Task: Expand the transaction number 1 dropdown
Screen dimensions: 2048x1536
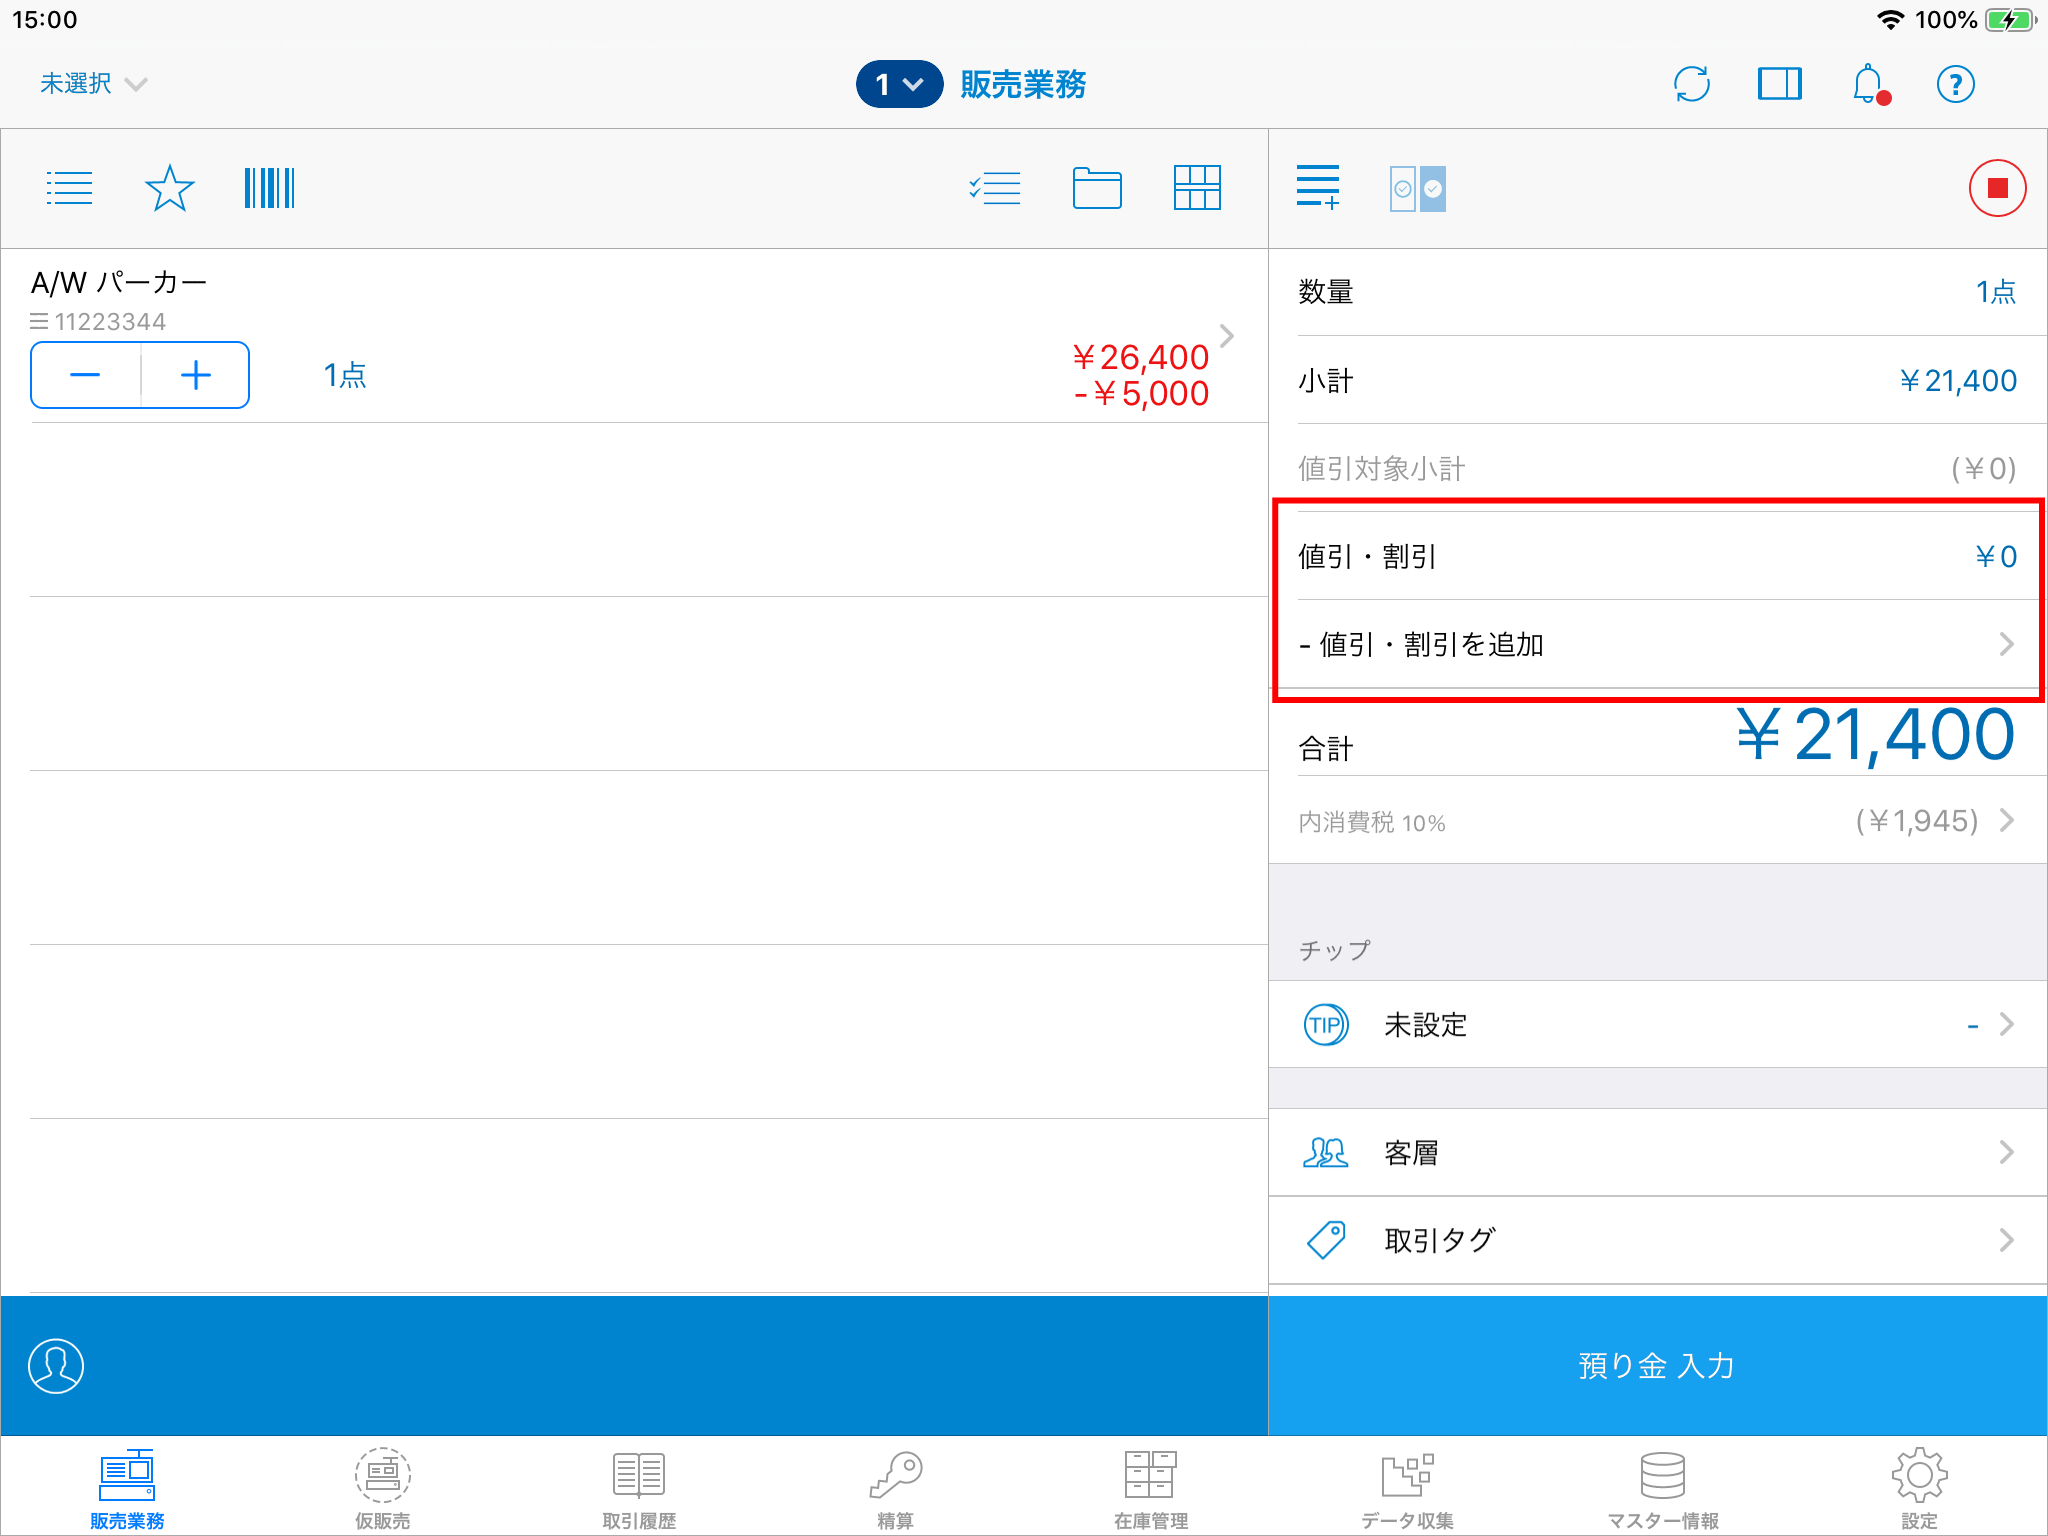Action: click(899, 84)
